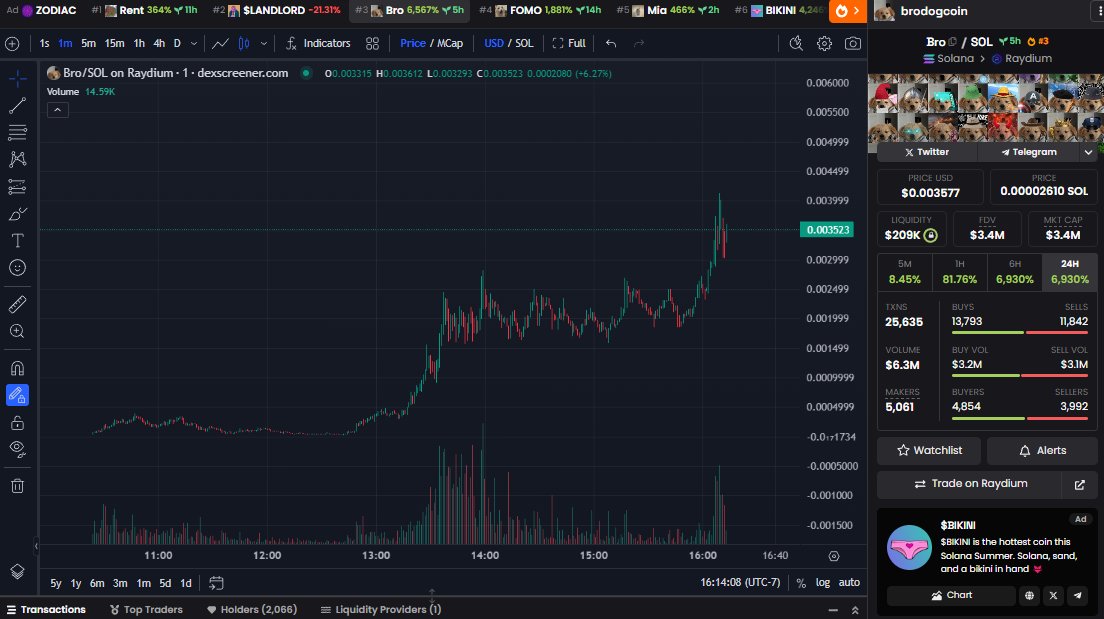This screenshot has height=619, width=1104.
Task: Select the 1h timeframe
Action: [139, 44]
